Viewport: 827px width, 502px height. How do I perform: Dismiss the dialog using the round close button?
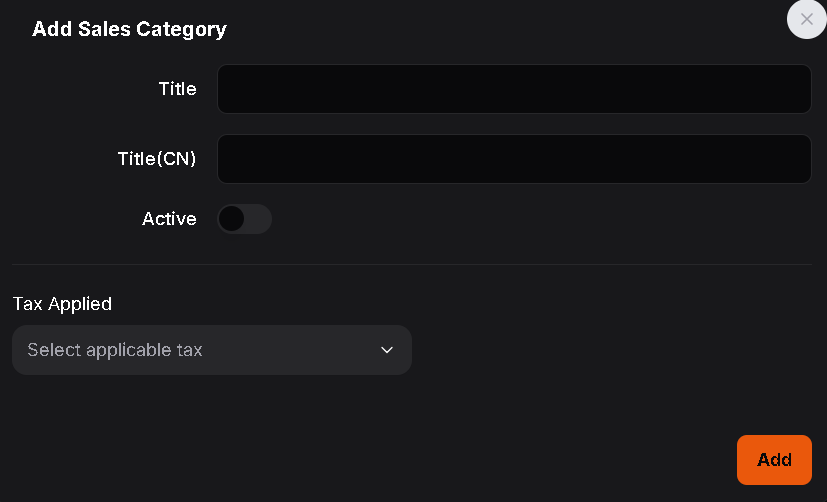click(806, 19)
